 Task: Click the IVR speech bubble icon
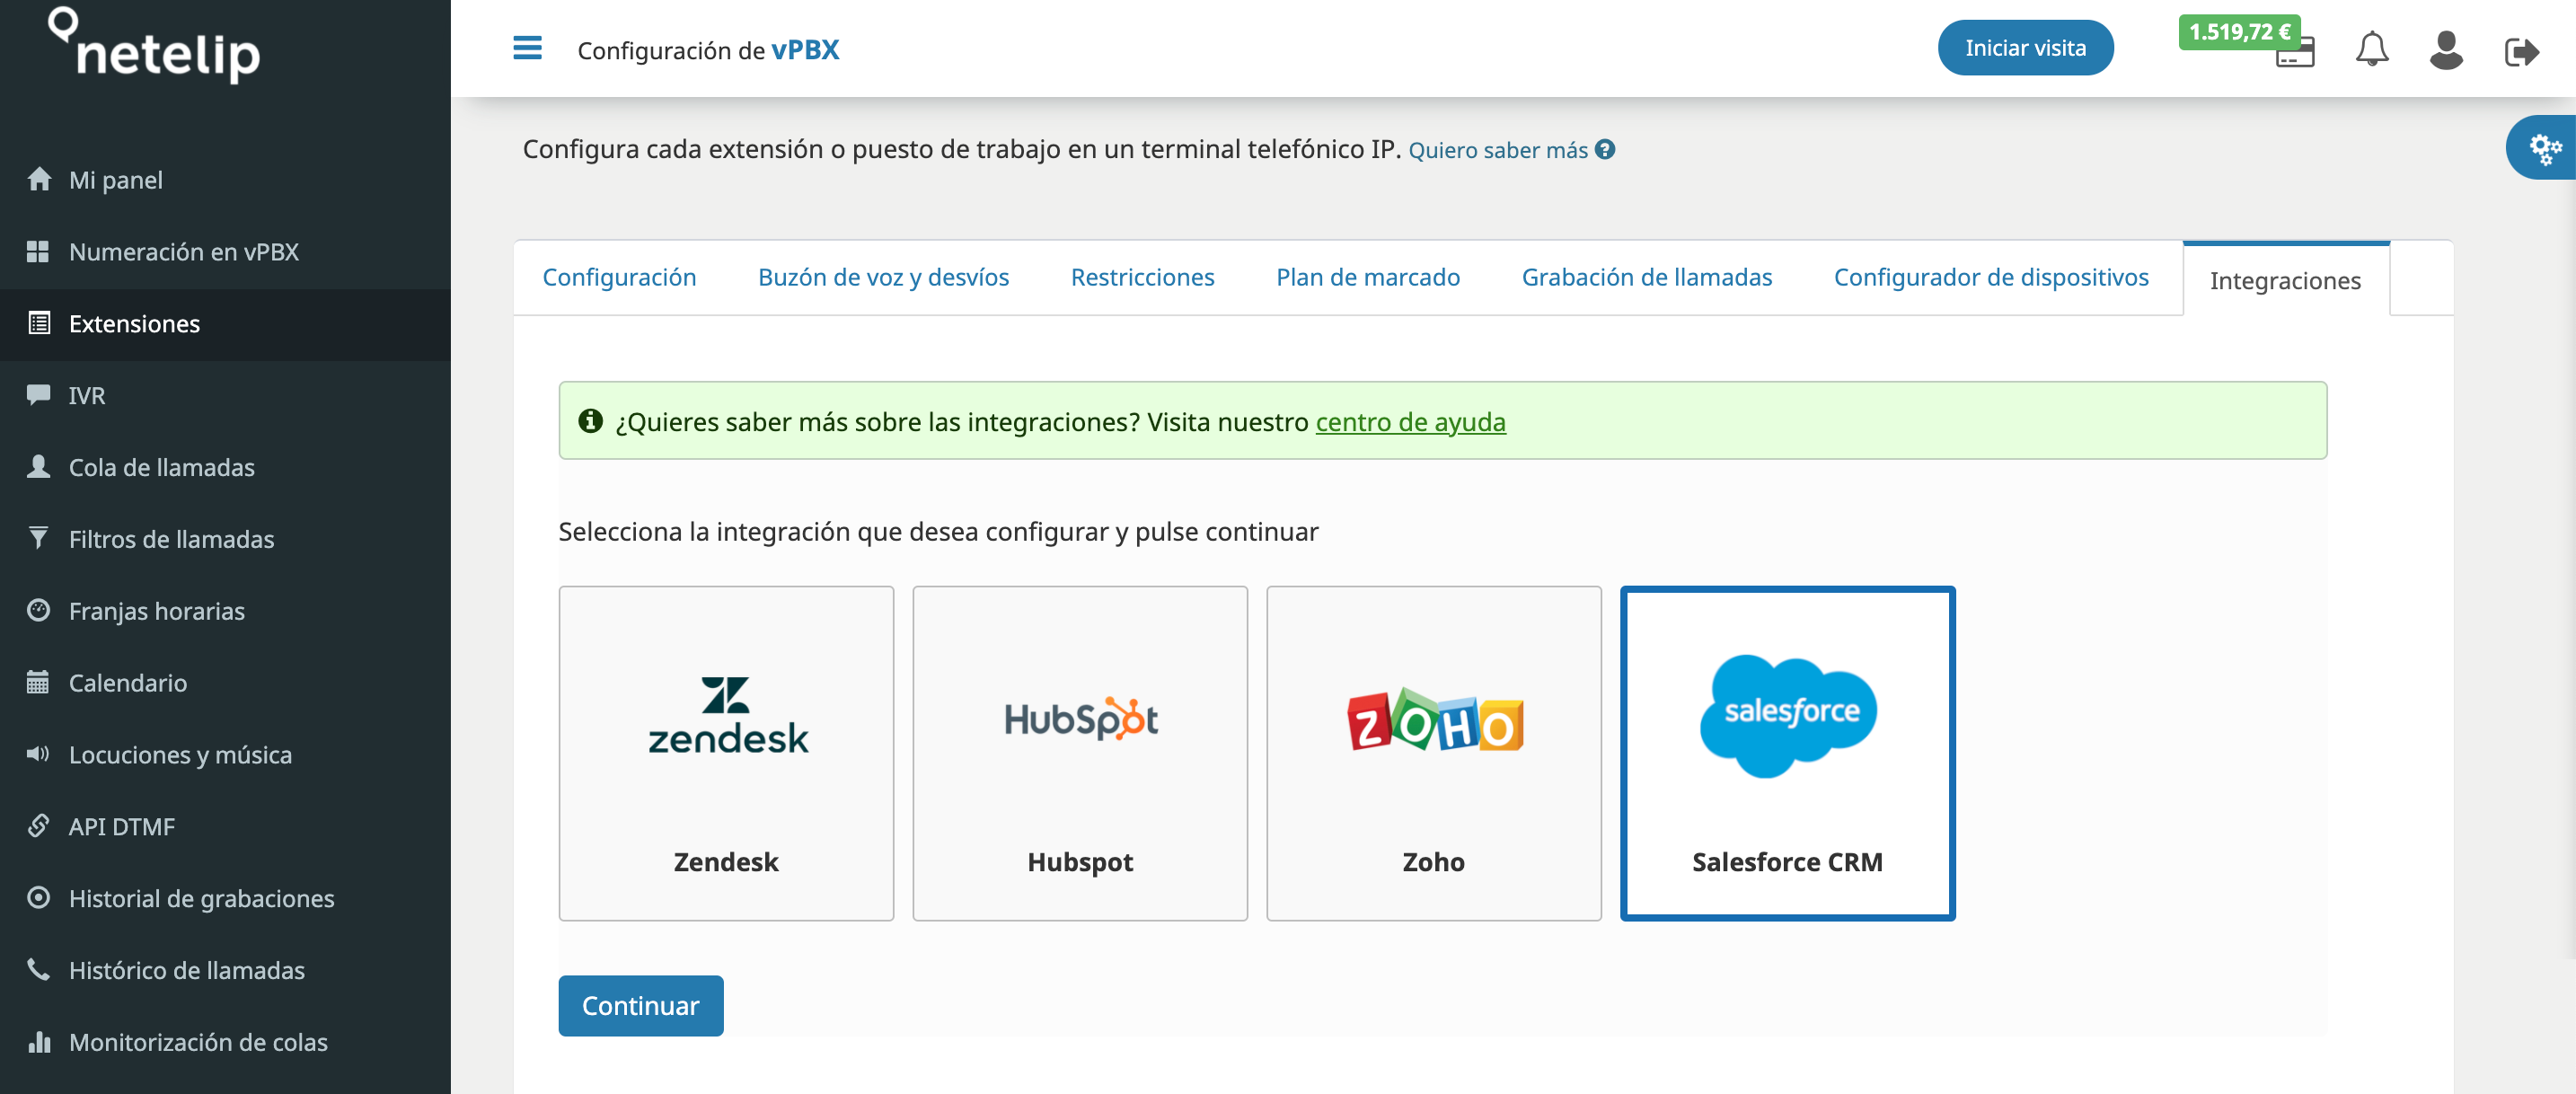coord(39,395)
